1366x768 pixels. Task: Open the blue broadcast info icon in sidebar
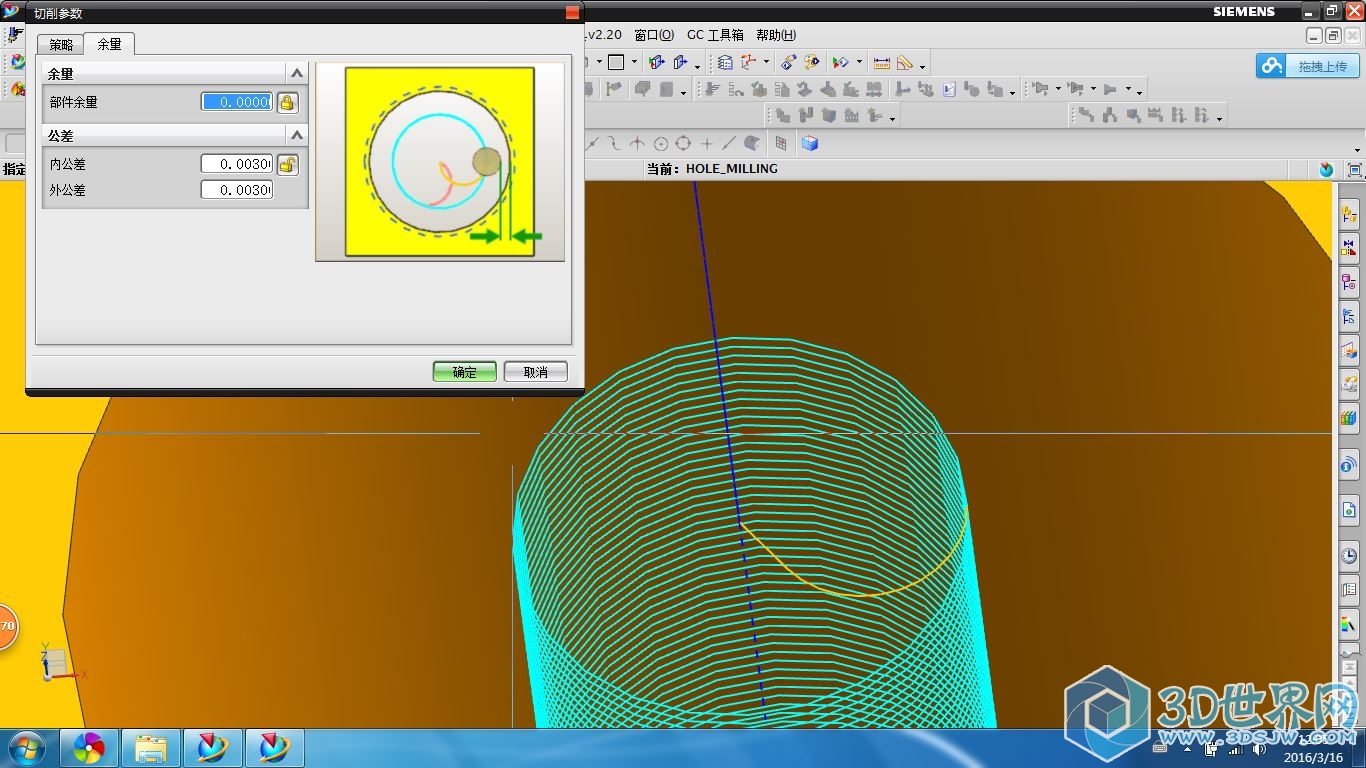tap(1349, 465)
